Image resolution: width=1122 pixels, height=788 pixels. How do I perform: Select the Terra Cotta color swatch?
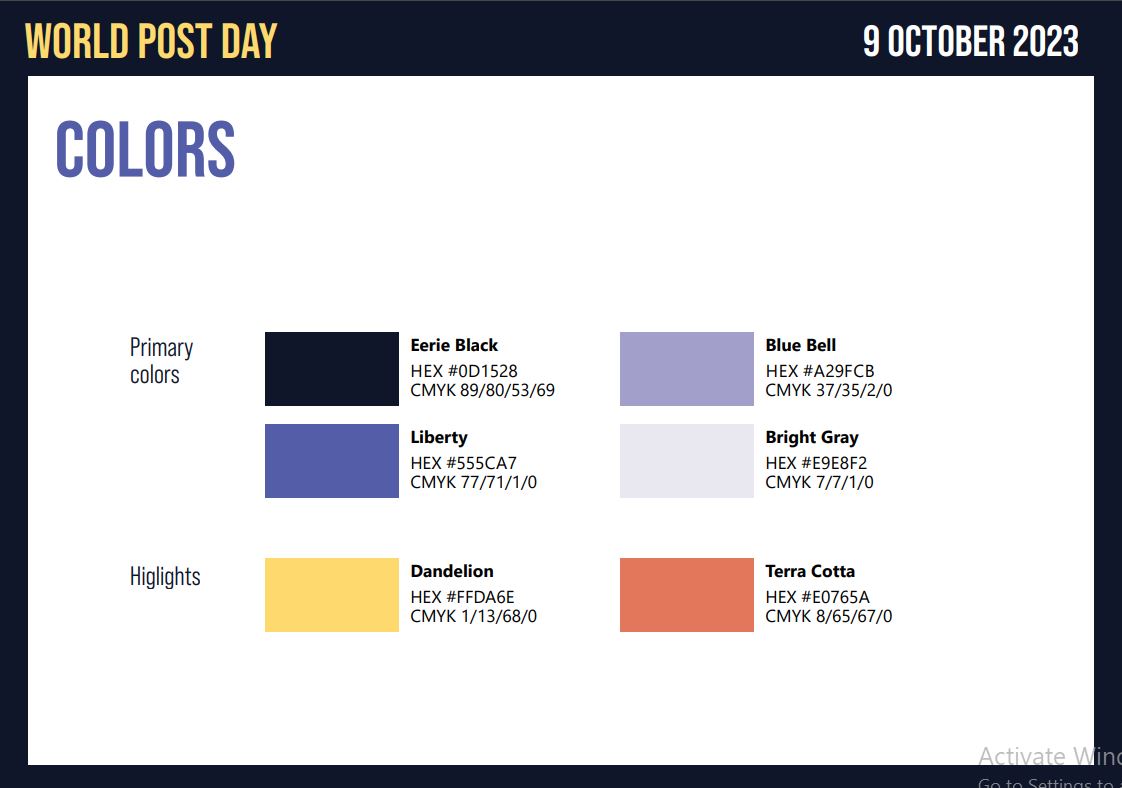(x=686, y=595)
